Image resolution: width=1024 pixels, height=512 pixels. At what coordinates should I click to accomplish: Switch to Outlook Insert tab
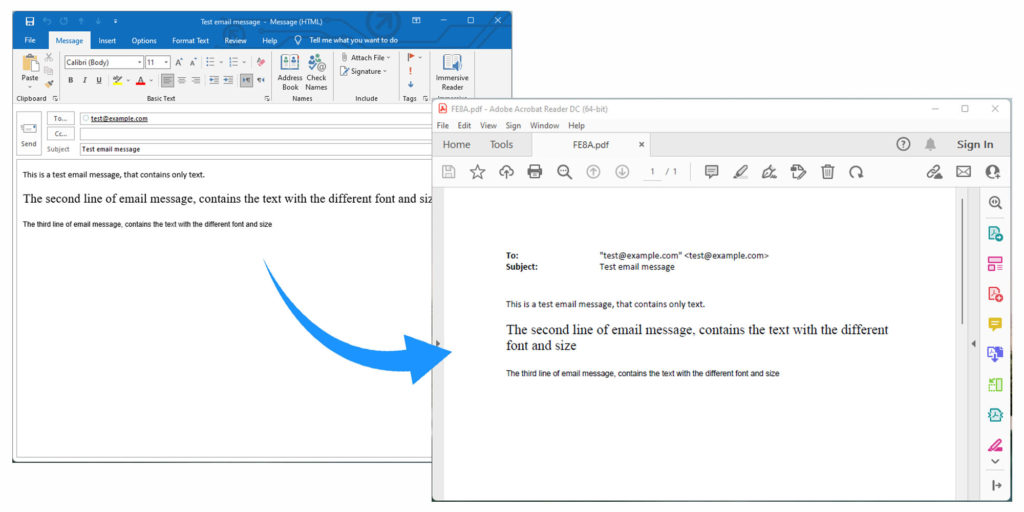click(107, 40)
